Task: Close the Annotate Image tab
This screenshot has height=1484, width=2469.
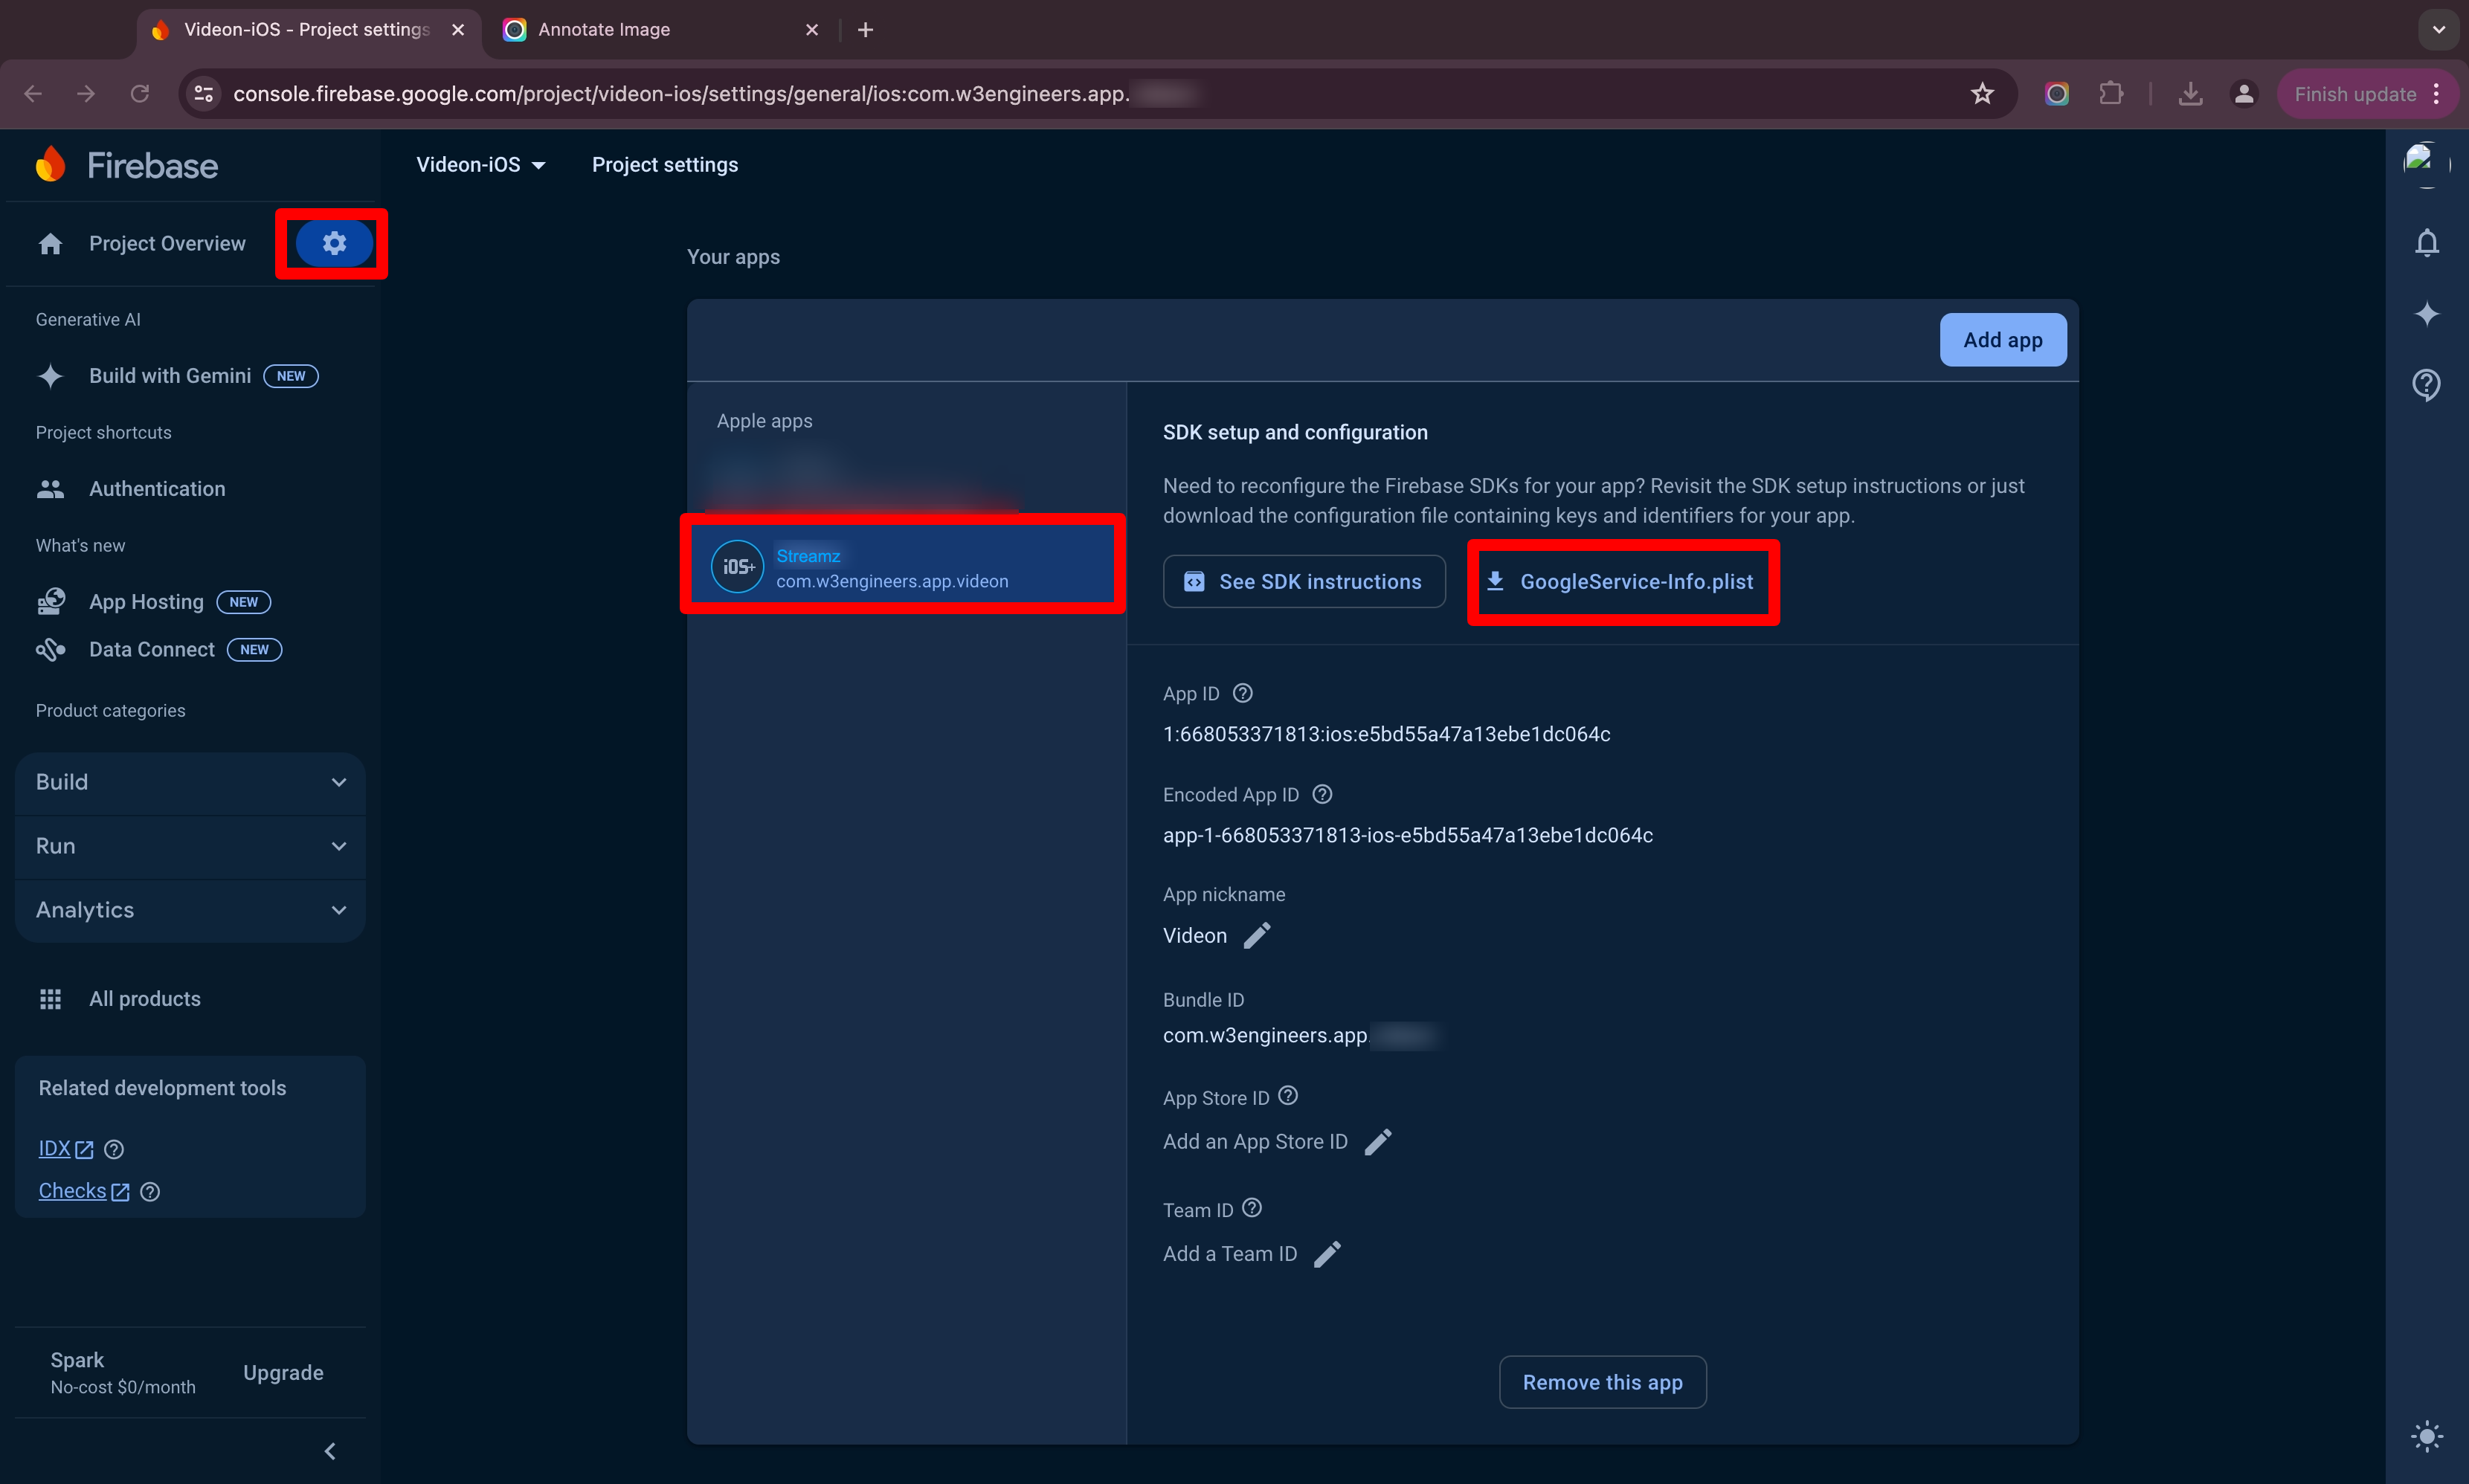Action: (x=812, y=30)
